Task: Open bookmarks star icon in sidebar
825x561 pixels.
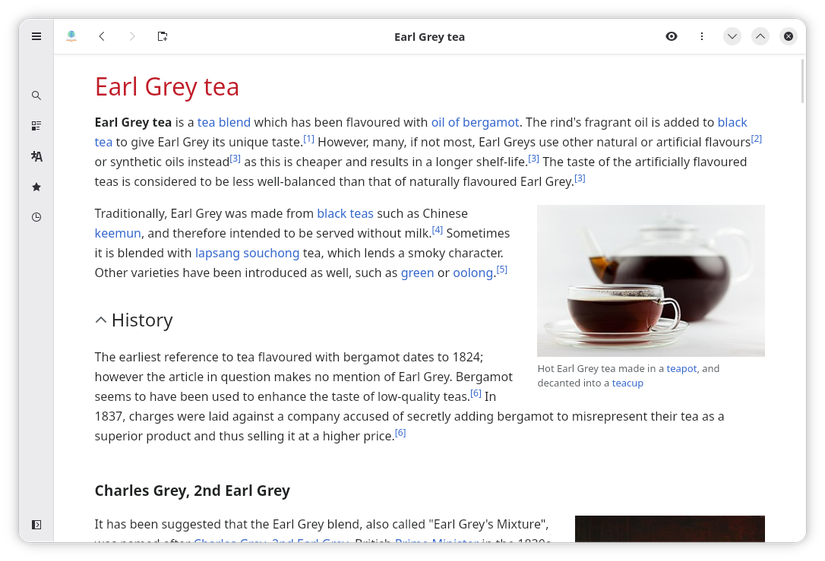Action: (x=36, y=187)
